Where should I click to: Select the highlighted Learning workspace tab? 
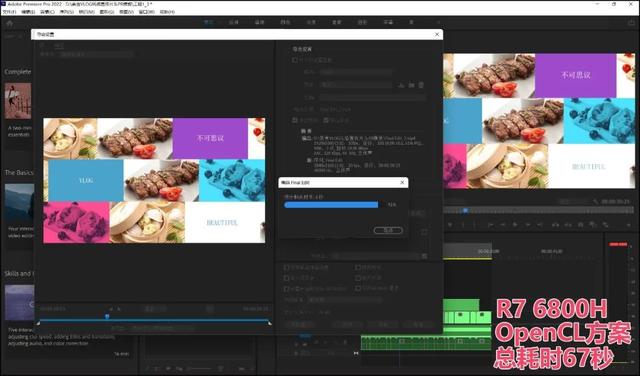[x=209, y=22]
